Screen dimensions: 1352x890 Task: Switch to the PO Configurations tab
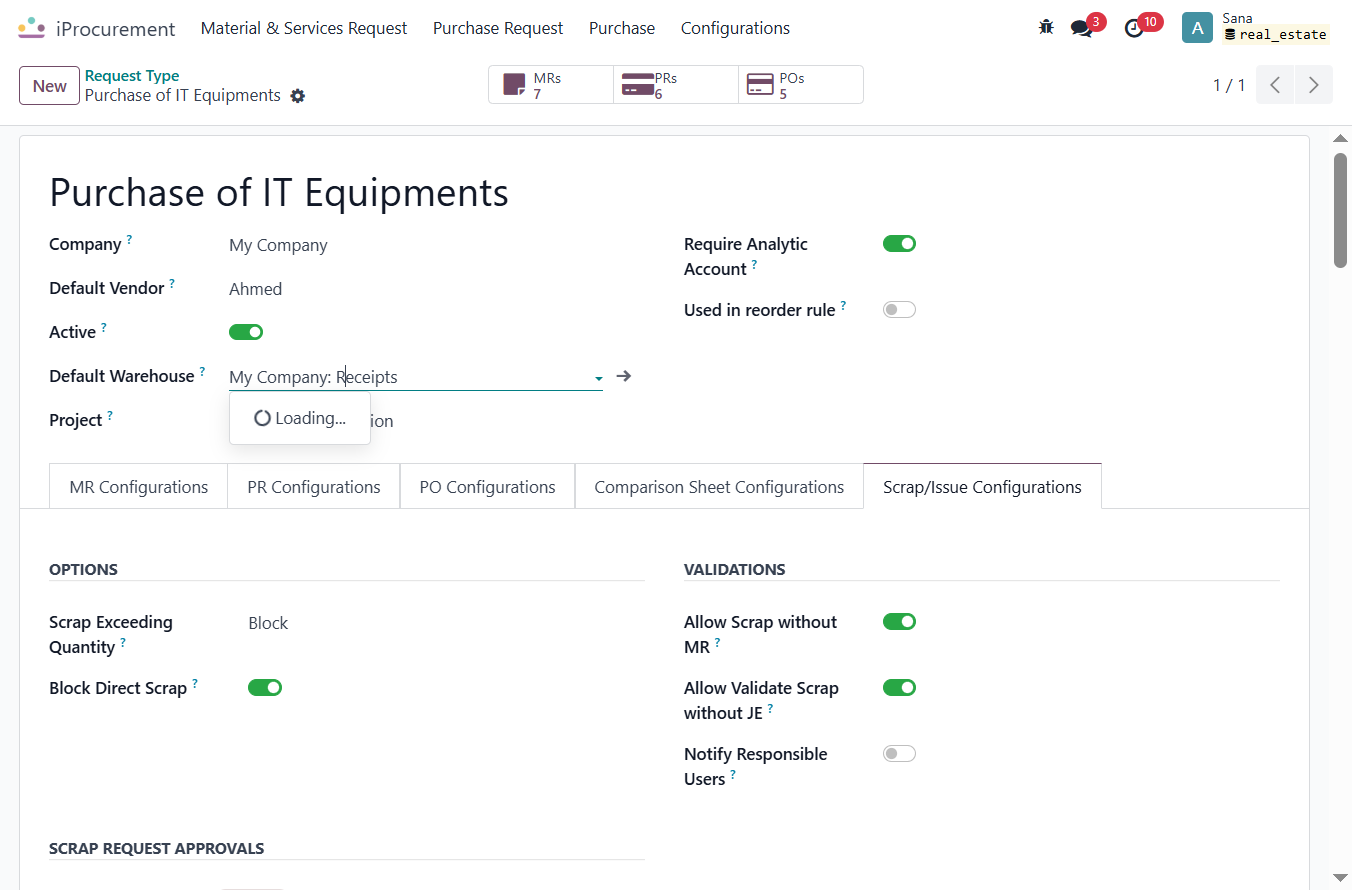pyautogui.click(x=488, y=487)
